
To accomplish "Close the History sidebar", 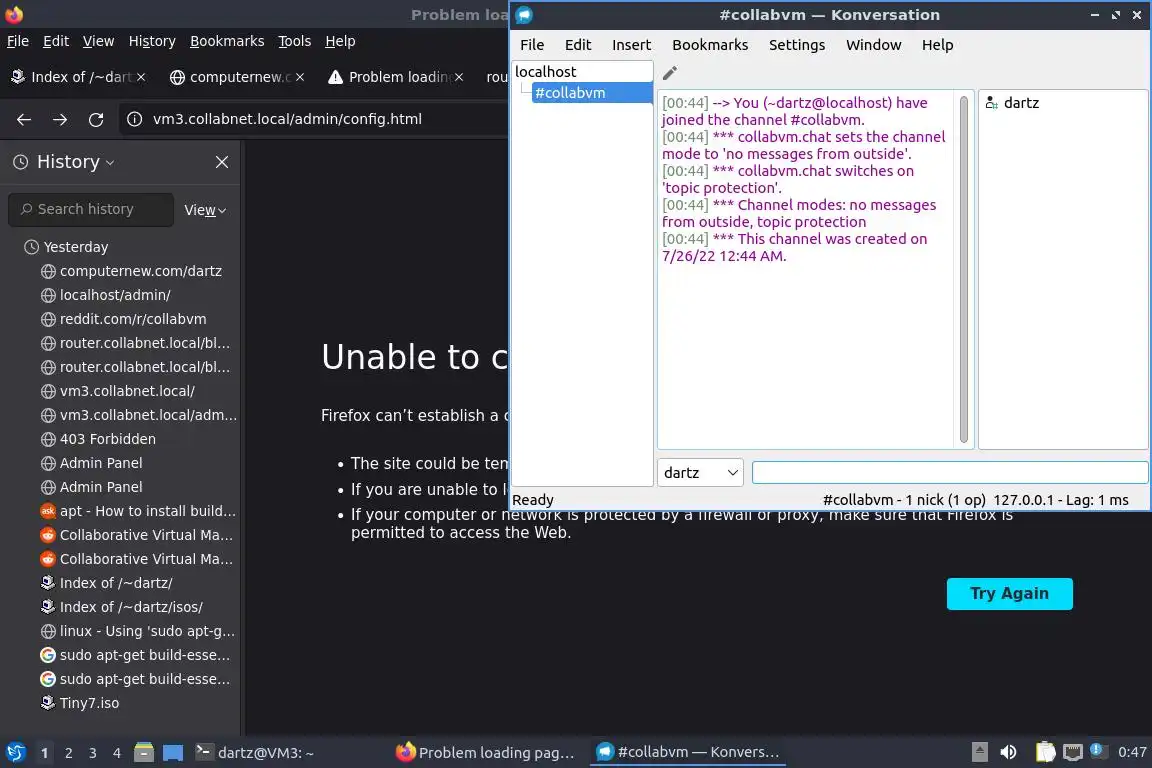I will point(222,162).
